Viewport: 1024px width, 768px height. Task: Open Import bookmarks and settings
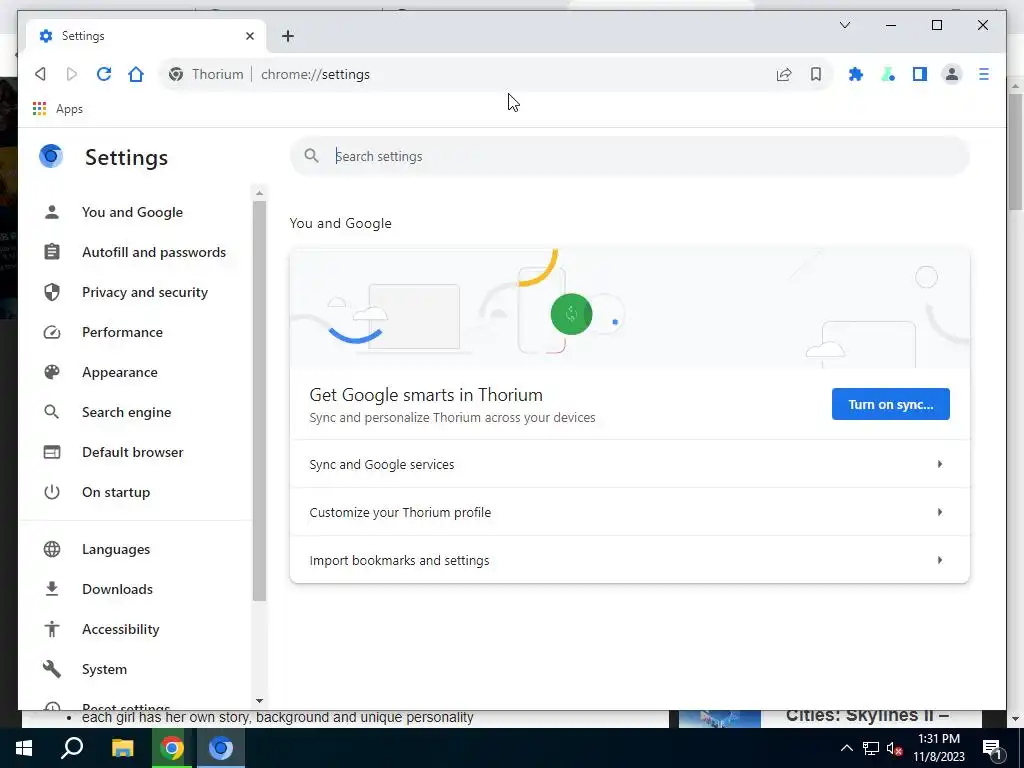[630, 560]
